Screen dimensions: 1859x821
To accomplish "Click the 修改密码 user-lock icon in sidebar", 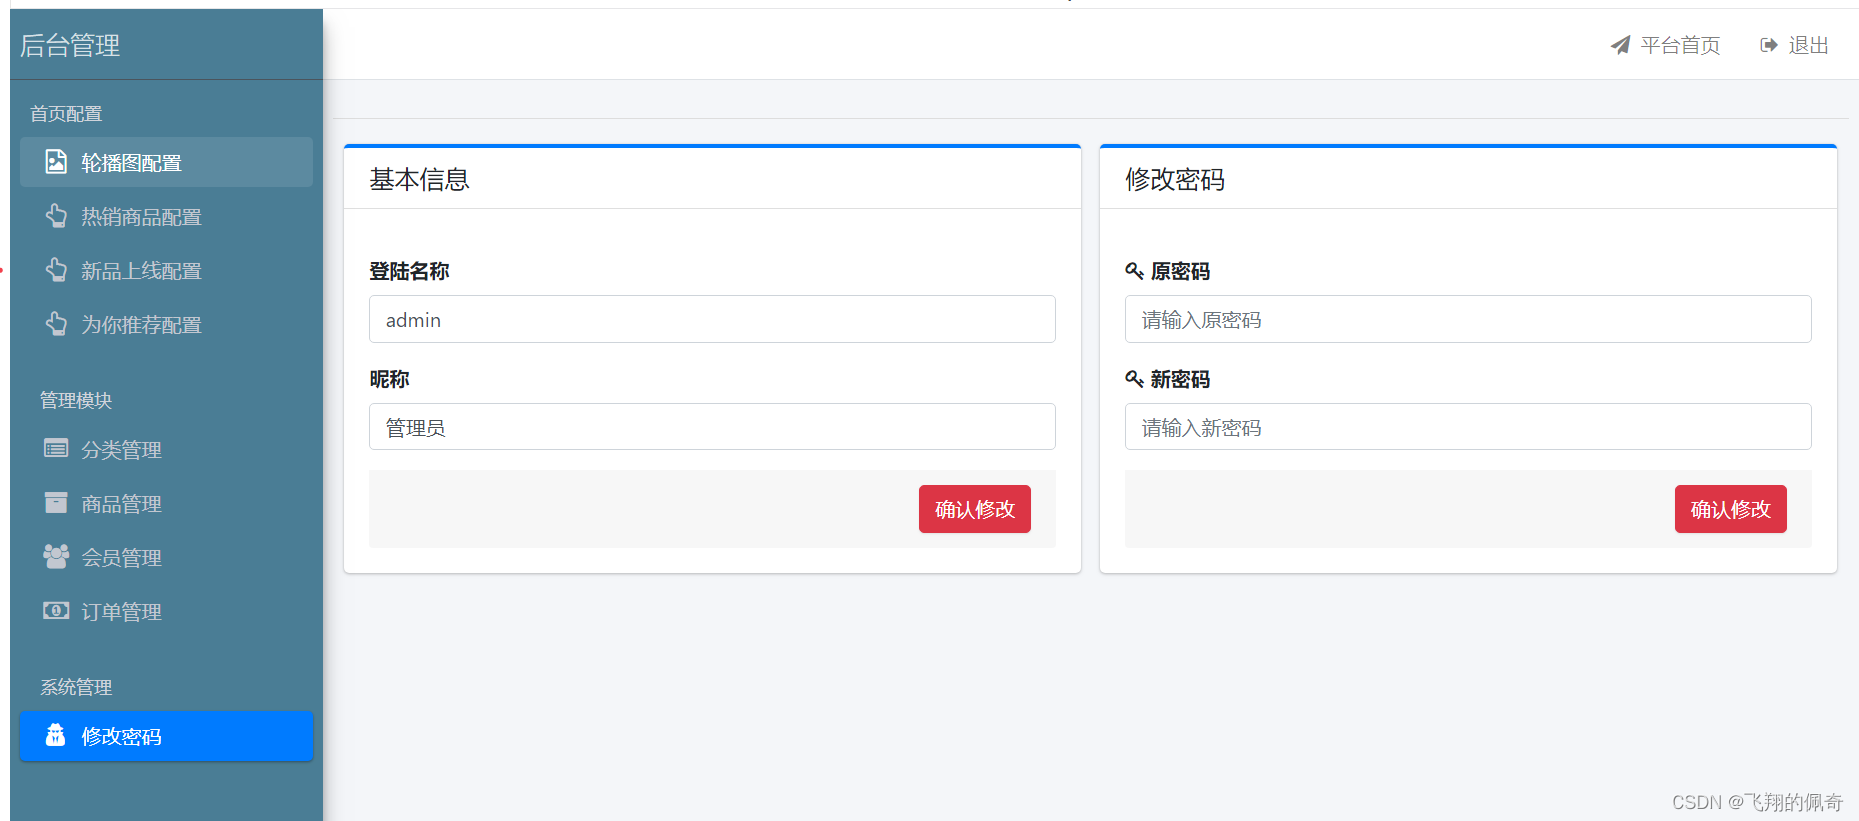I will coord(56,736).
